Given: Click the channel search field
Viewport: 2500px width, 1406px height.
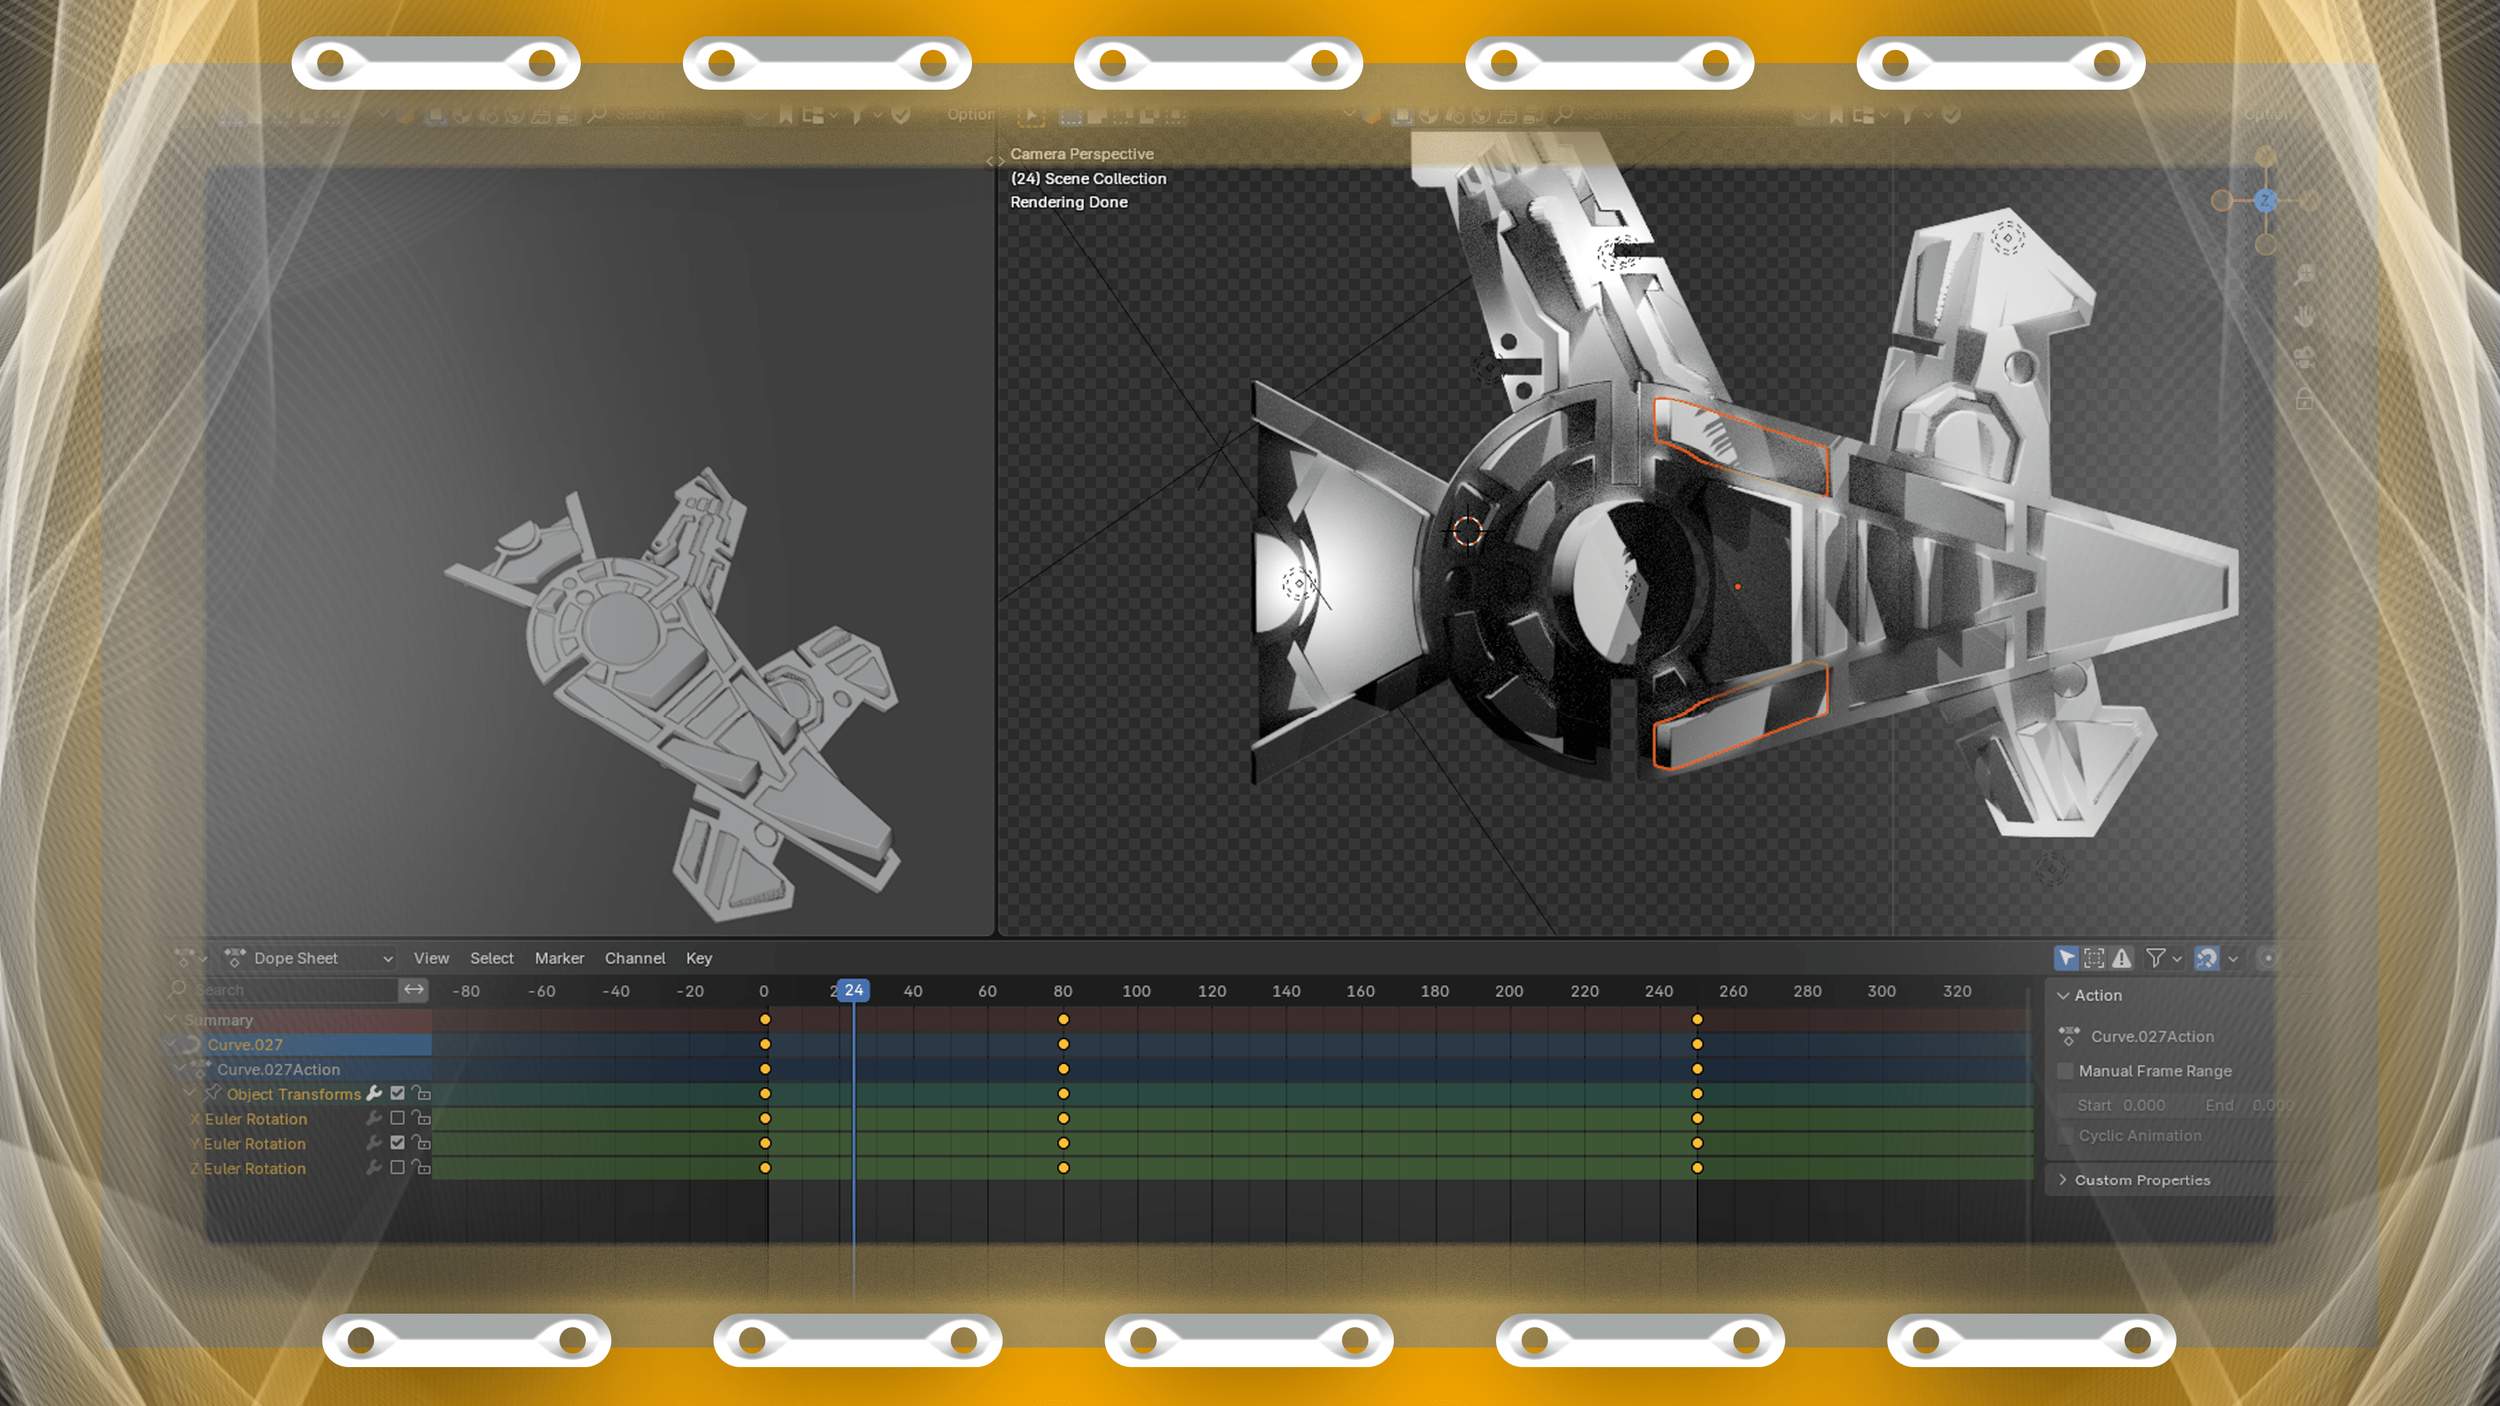Looking at the screenshot, I should pyautogui.click(x=283, y=989).
